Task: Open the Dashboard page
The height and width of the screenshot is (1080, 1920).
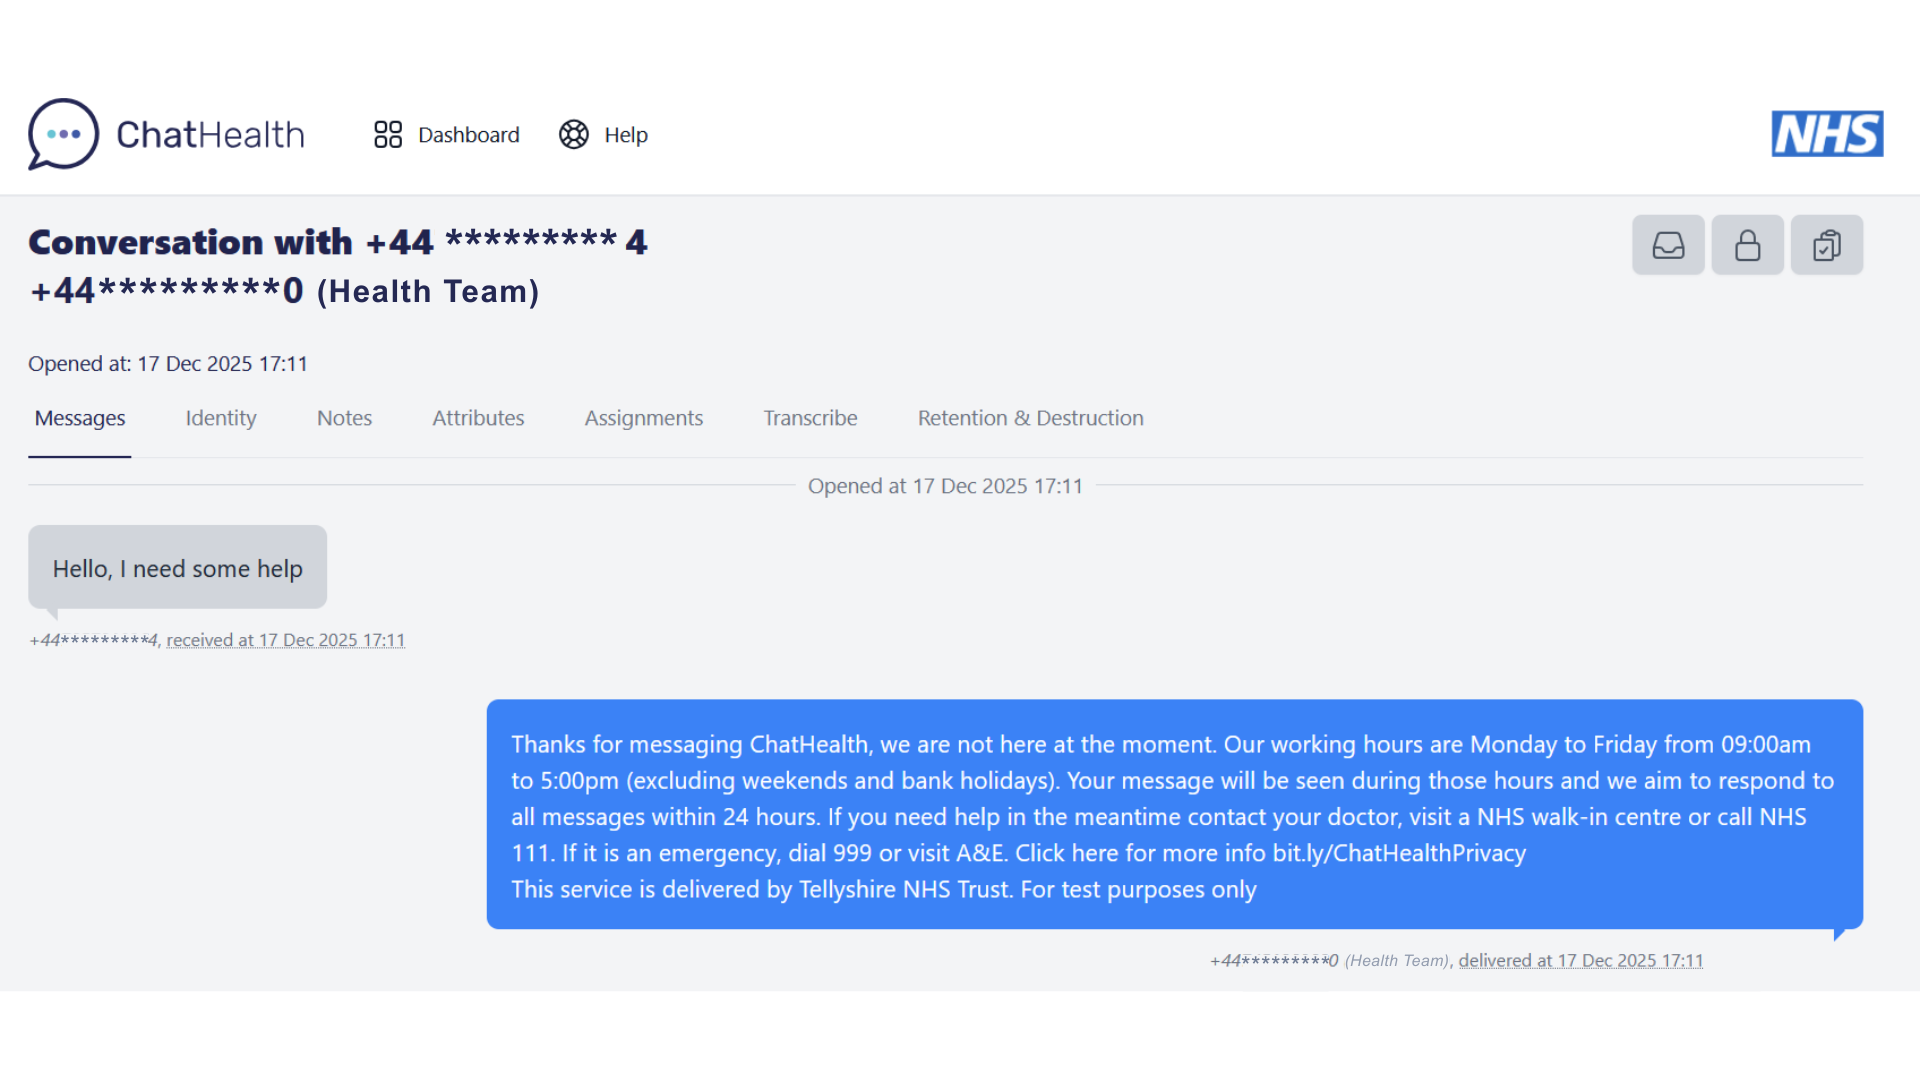Action: (x=447, y=135)
